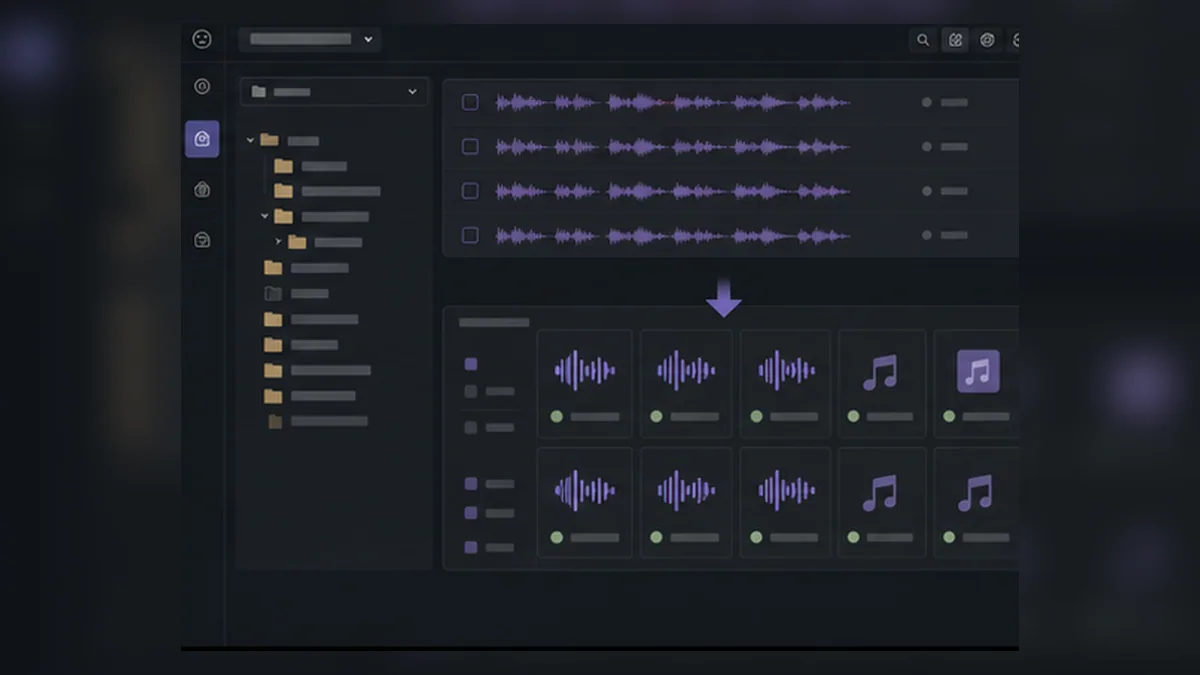Open the first waveform card in top grid row
The image size is (1200, 675).
coord(585,384)
